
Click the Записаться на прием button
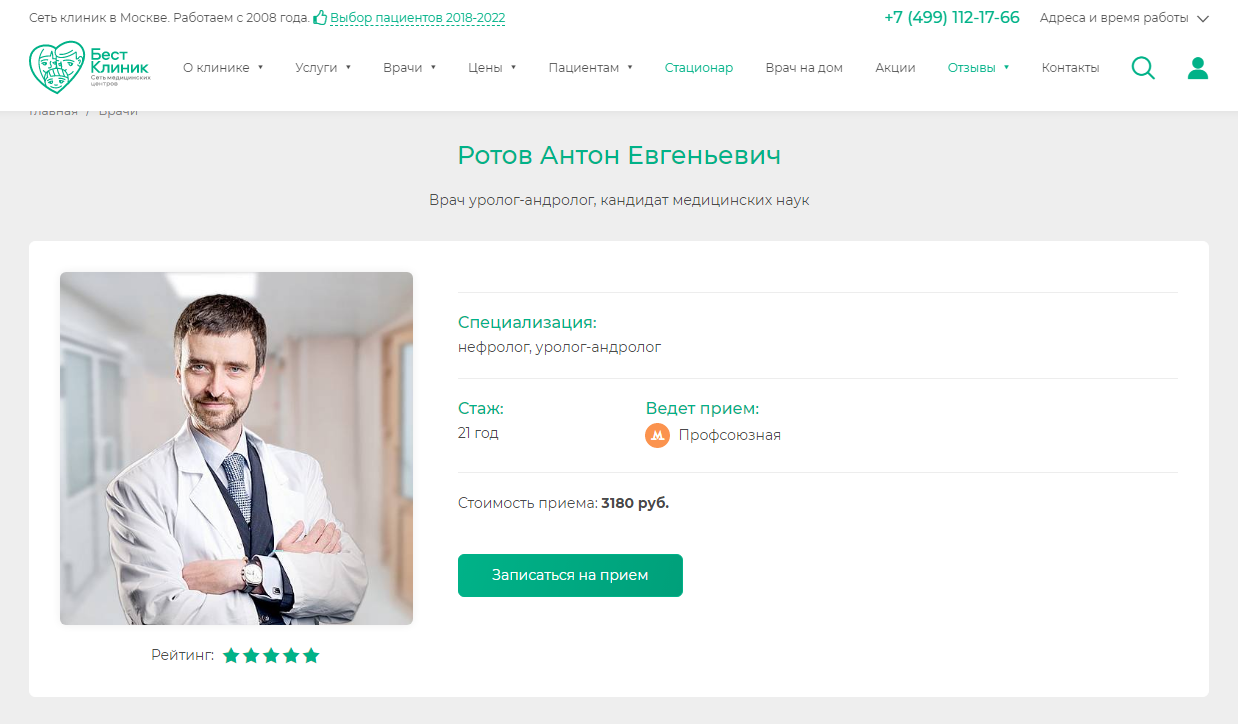point(570,576)
